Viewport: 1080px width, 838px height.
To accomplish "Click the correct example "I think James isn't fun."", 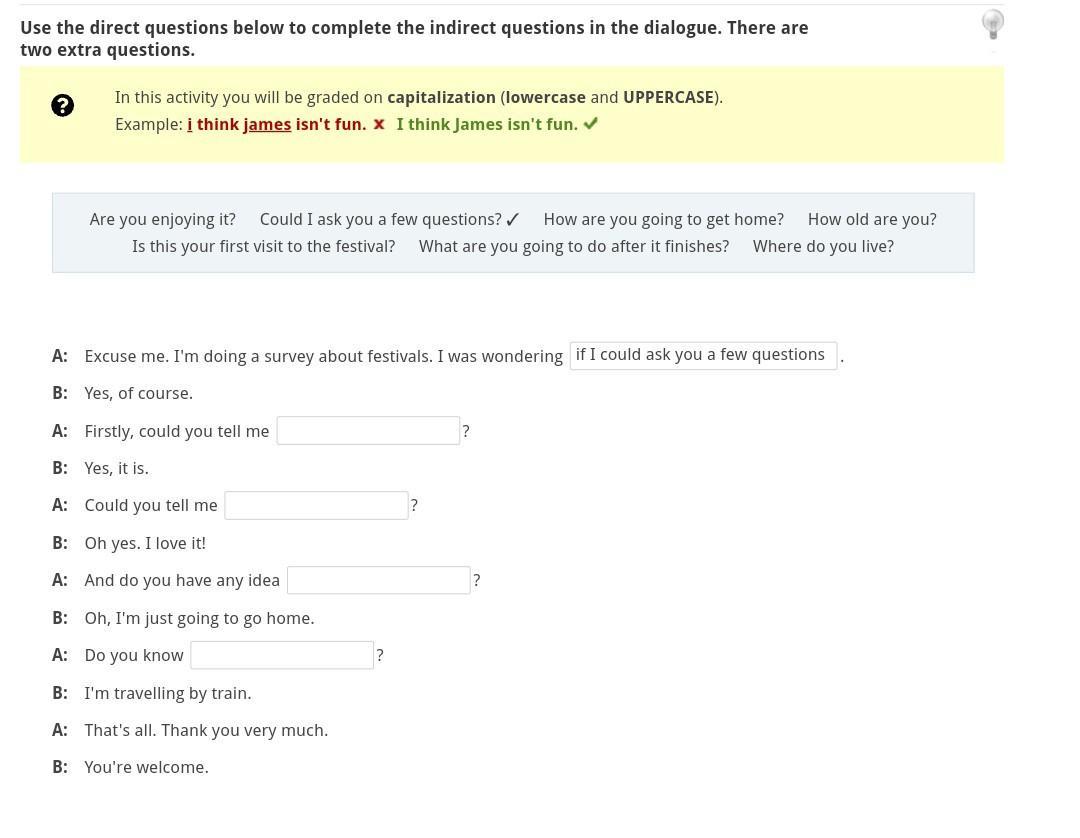I will 487,124.
